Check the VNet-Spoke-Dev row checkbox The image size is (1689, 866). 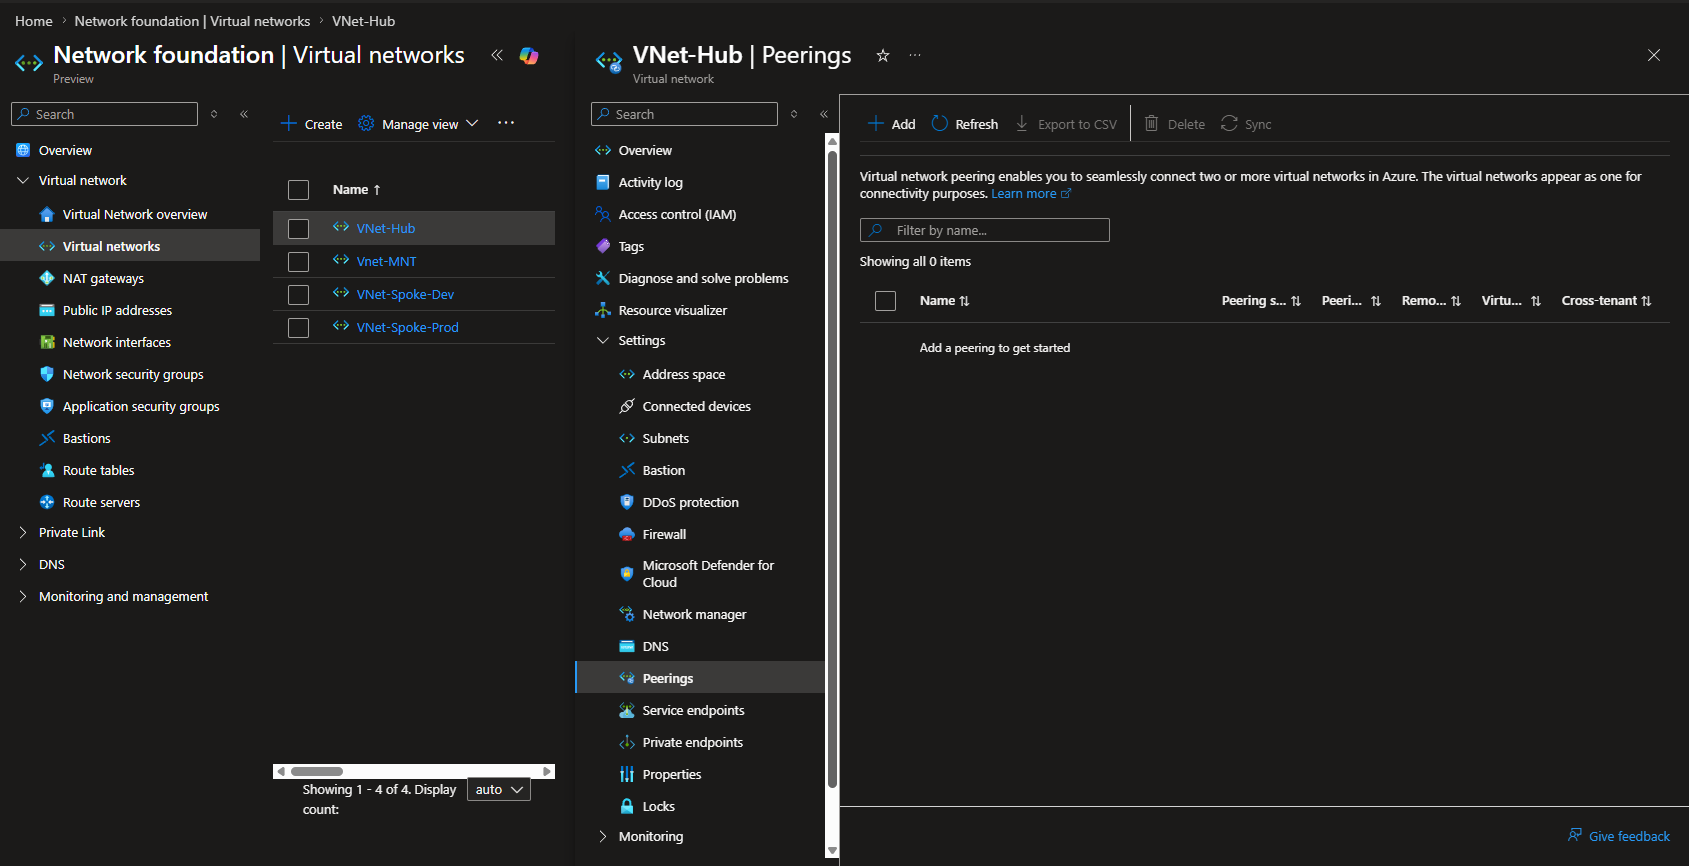tap(298, 295)
